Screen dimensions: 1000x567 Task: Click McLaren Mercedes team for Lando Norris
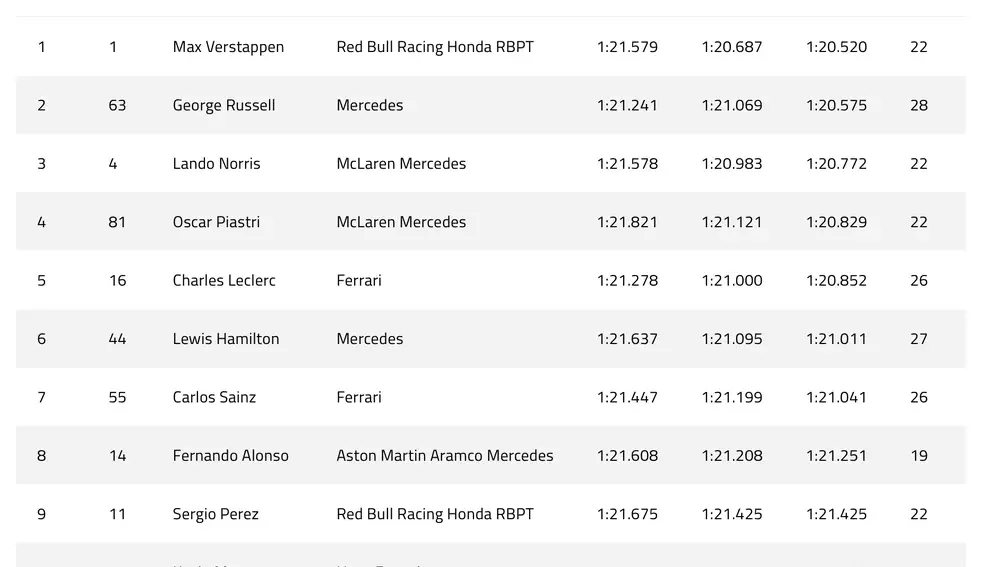tap(401, 164)
